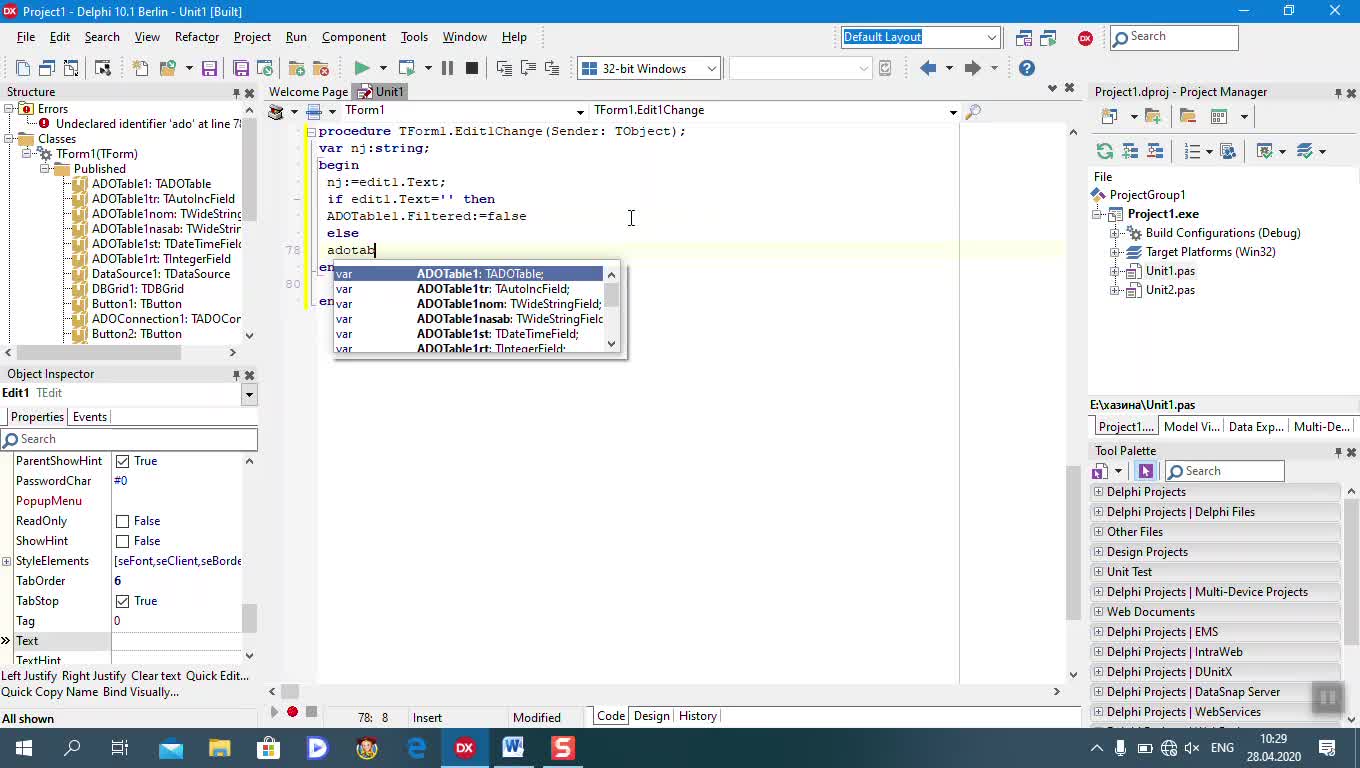Click the red DX icon in top toolbar
Viewport: 1360px width, 768px height.
(x=1085, y=38)
